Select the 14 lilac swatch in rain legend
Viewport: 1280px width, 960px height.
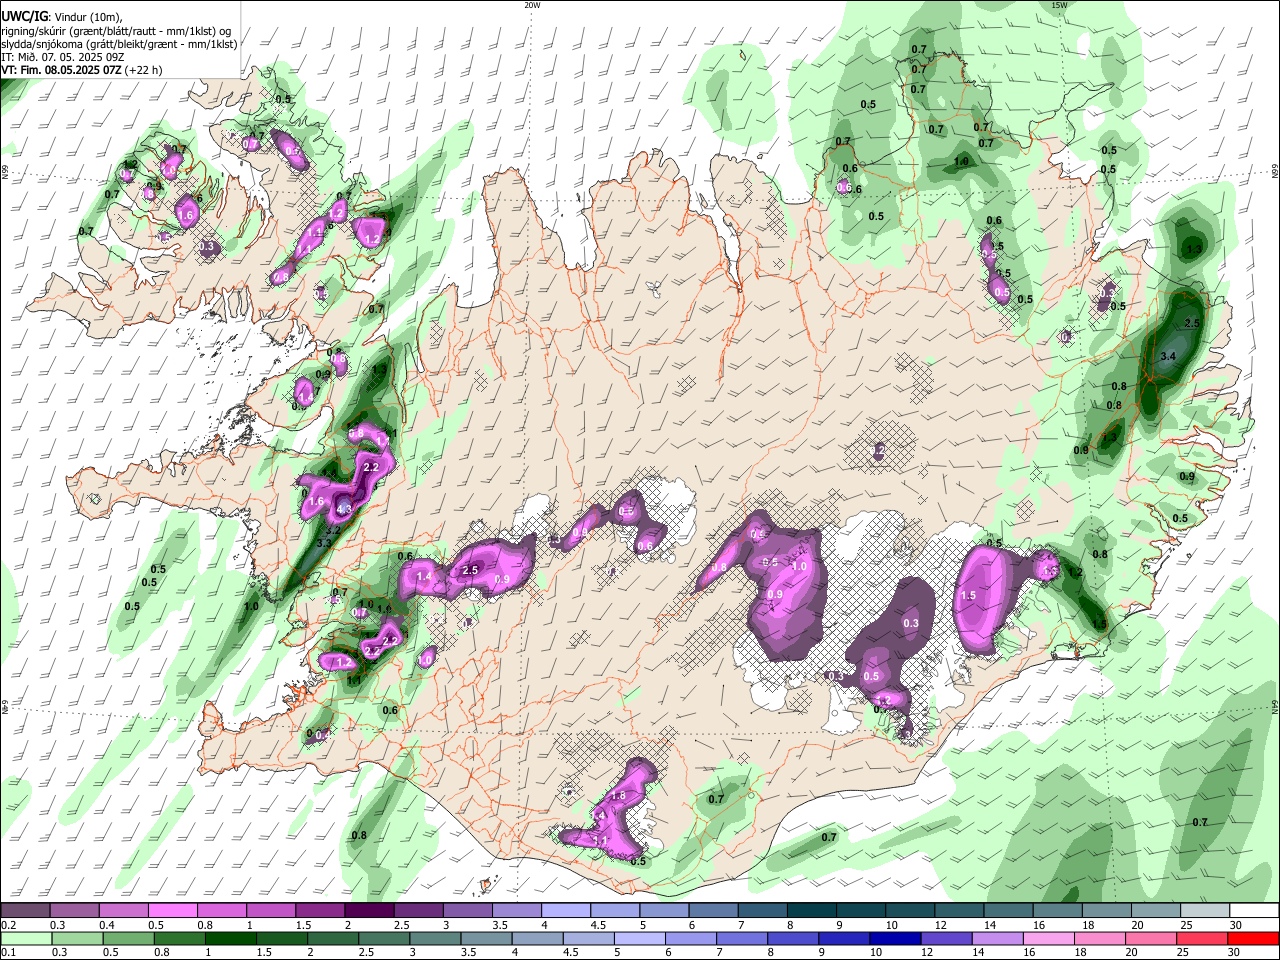click(x=997, y=939)
